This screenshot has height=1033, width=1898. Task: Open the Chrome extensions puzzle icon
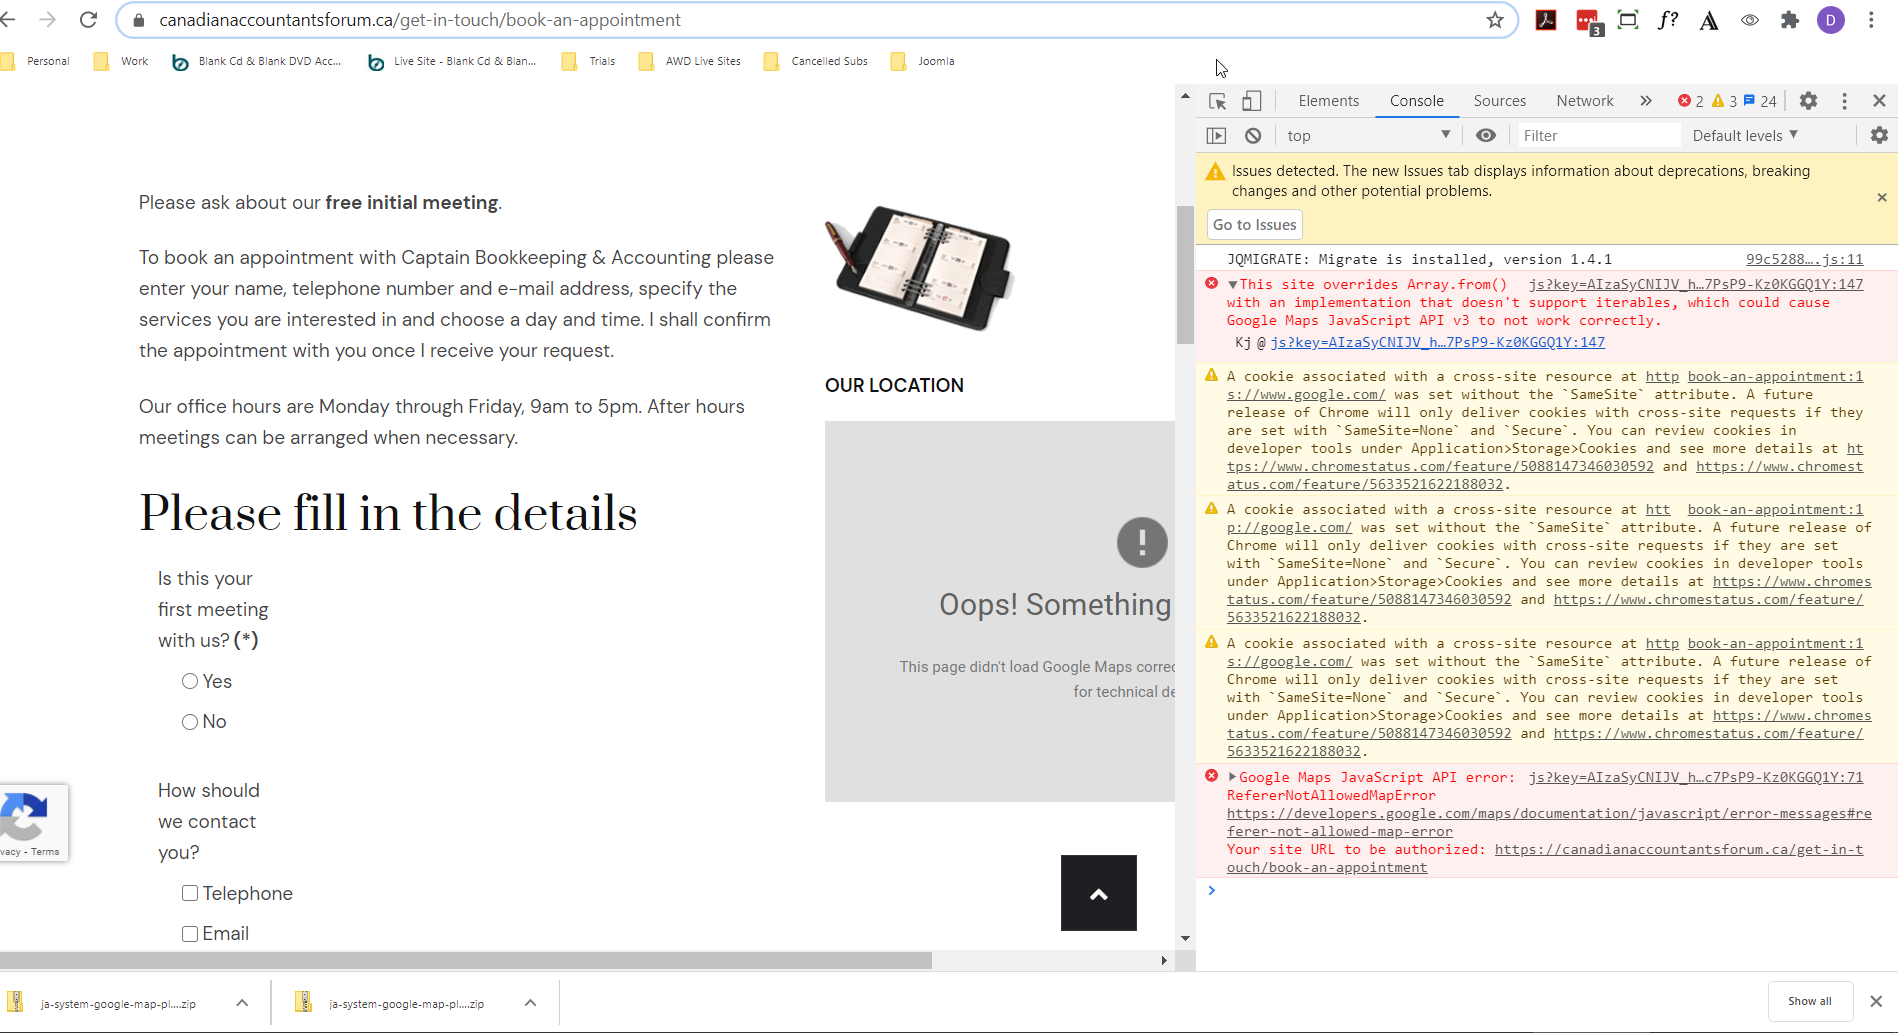point(1790,20)
